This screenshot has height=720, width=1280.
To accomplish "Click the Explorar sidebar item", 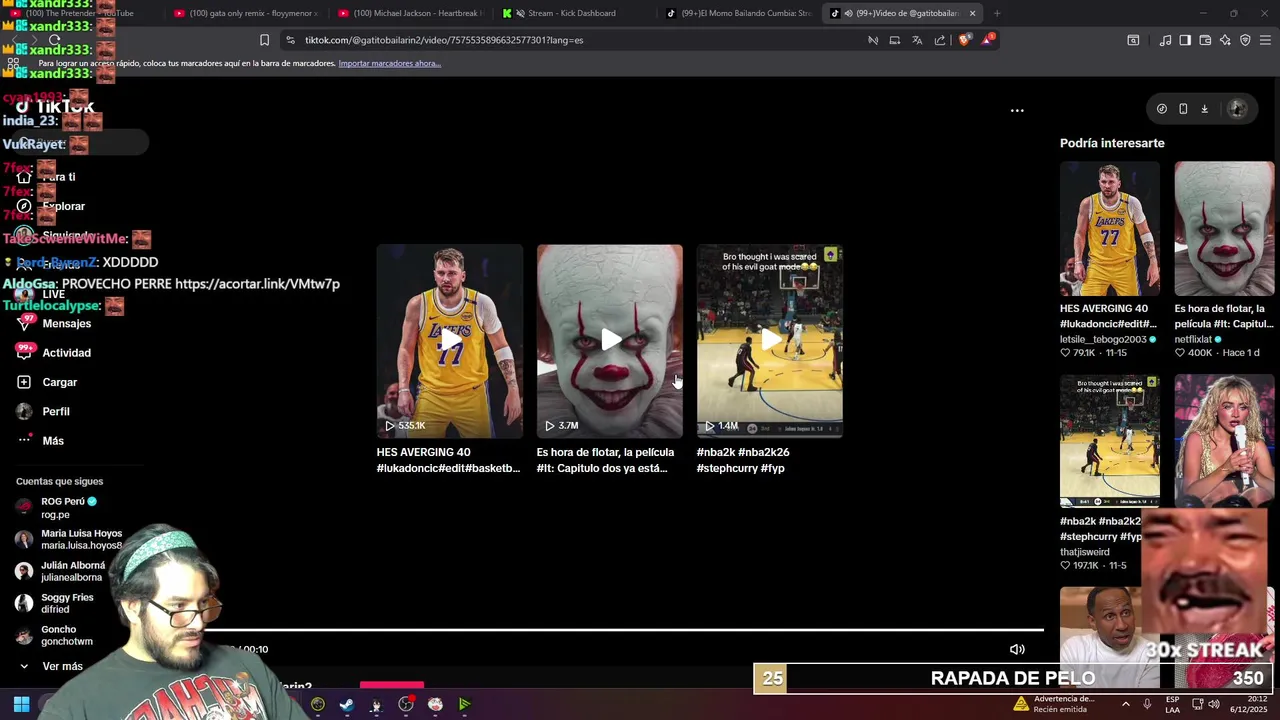I will 64,206.
